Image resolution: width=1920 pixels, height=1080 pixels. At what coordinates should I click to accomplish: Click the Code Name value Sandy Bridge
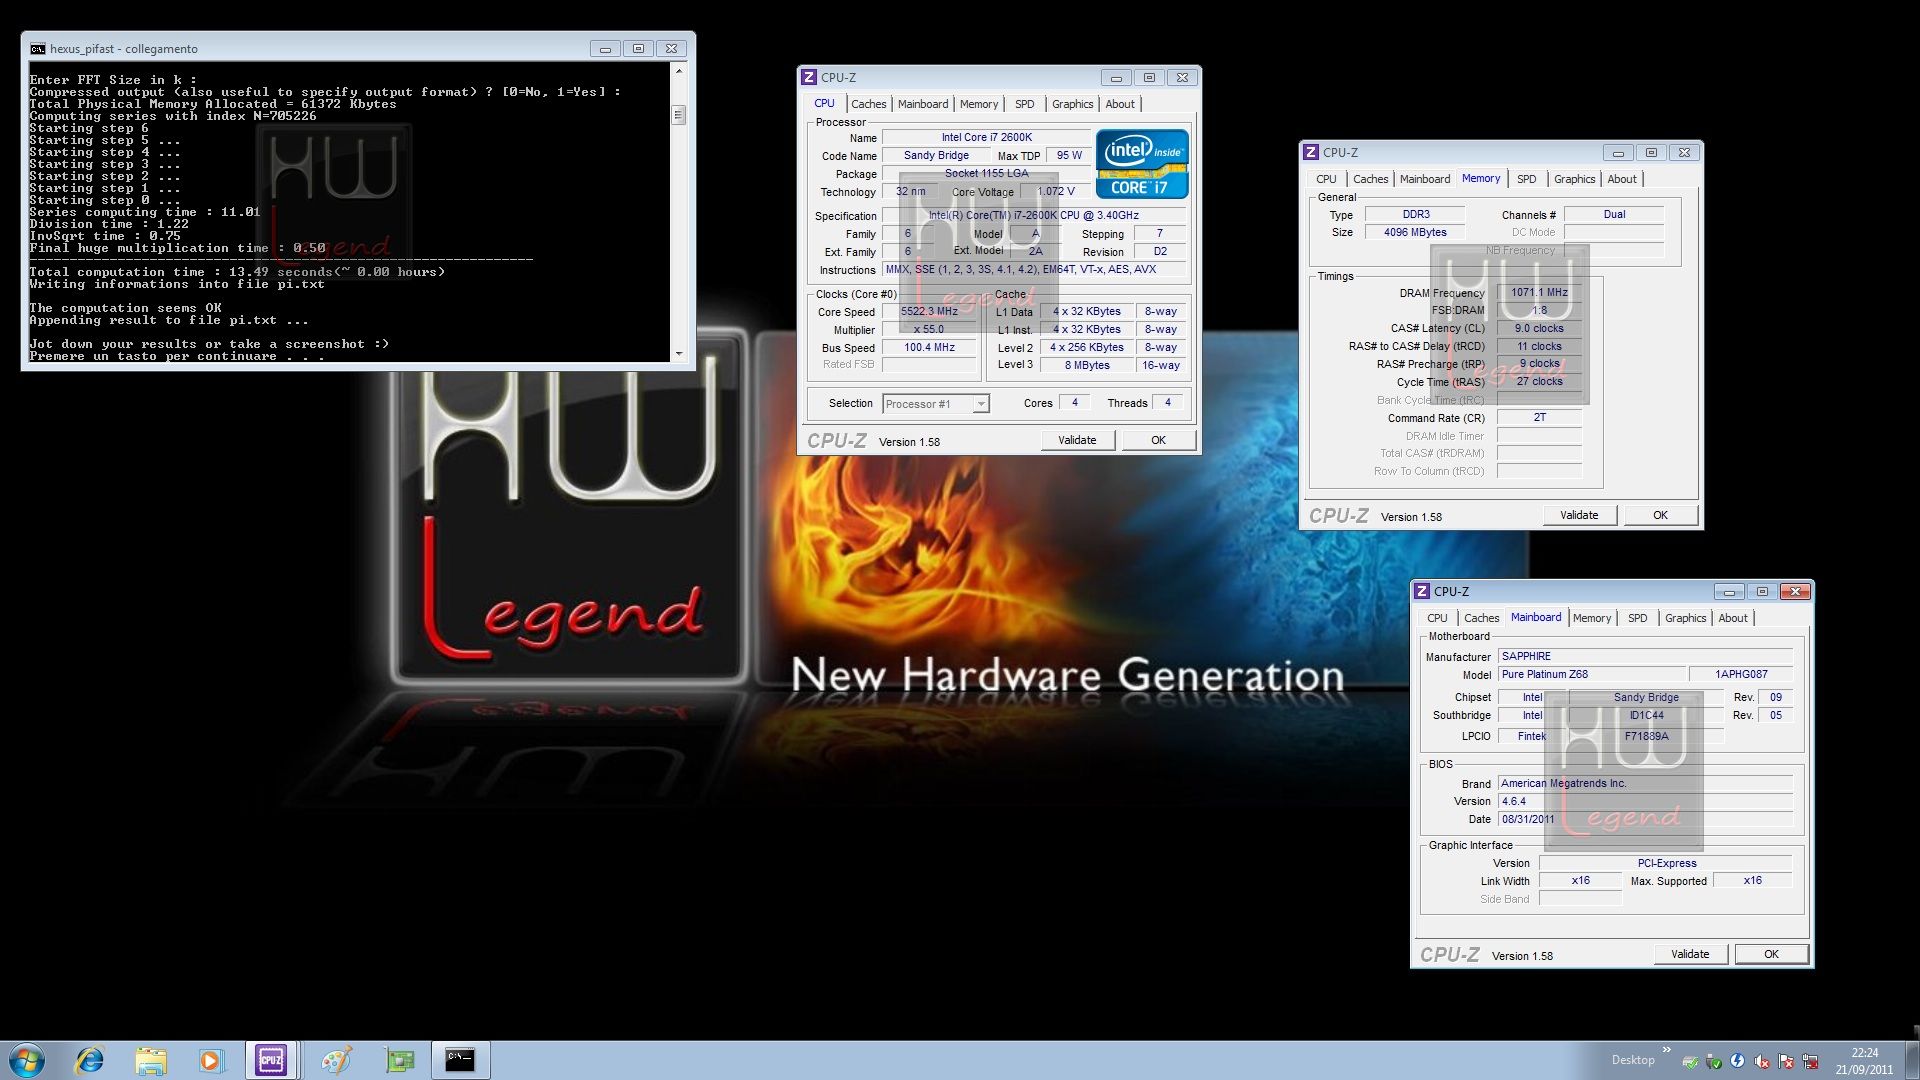936,156
